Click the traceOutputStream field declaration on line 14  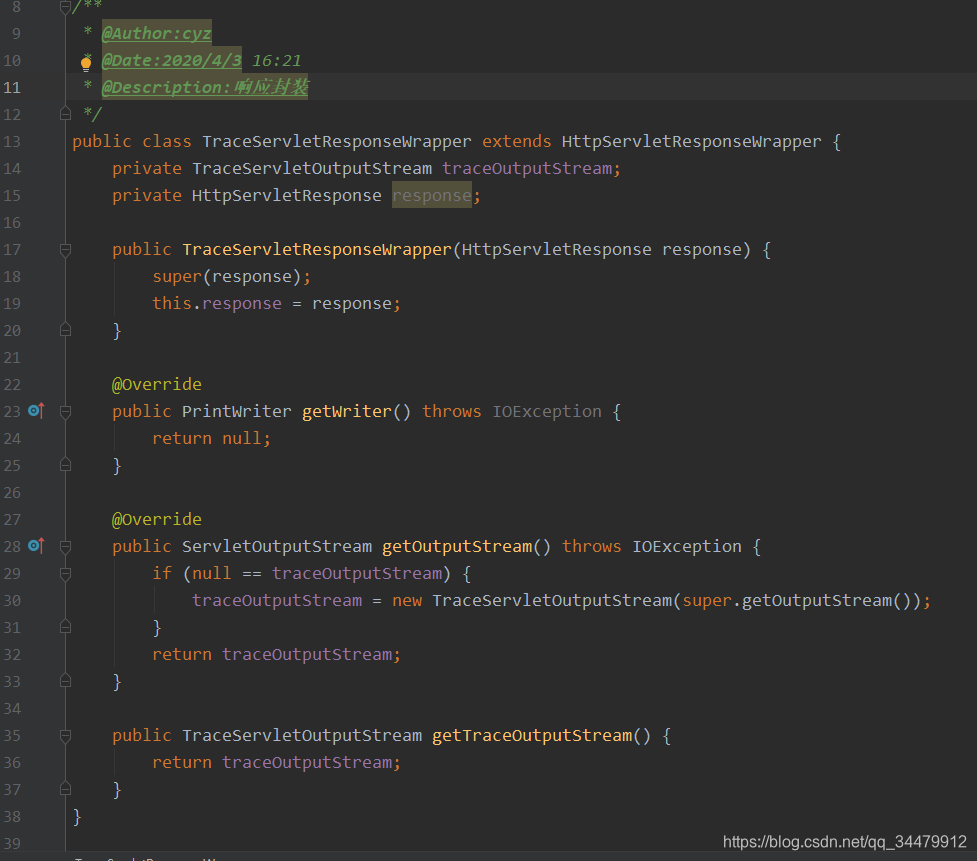tap(528, 168)
